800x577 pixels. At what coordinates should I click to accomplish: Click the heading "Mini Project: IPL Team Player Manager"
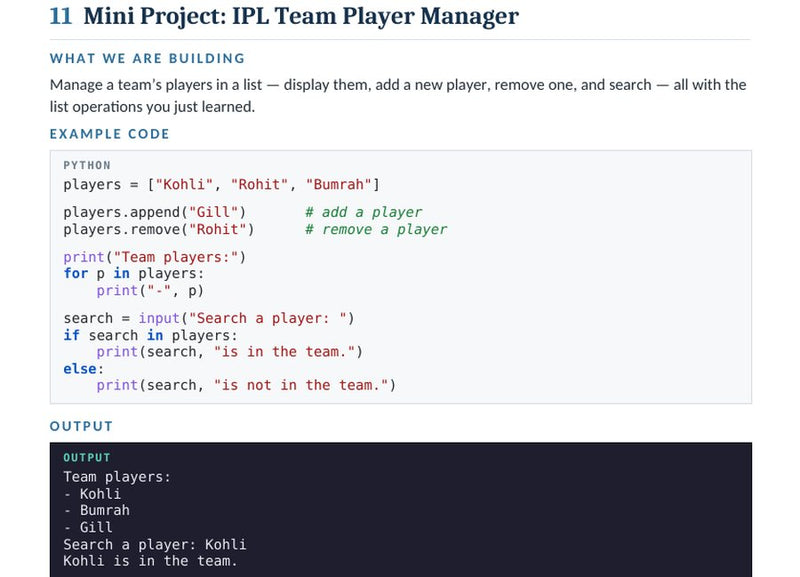[x=301, y=16]
